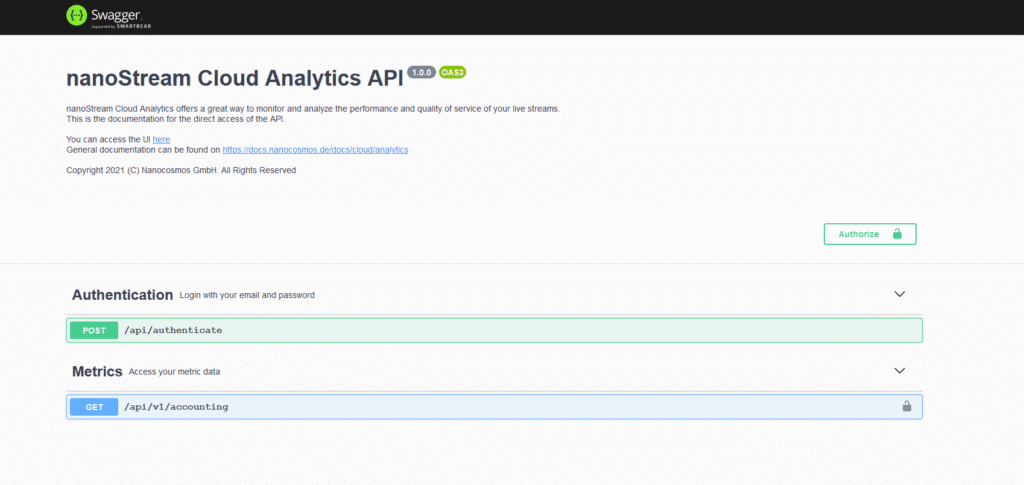
Task: Open the docs.nanocosmos.de documentation link
Action: coord(315,149)
